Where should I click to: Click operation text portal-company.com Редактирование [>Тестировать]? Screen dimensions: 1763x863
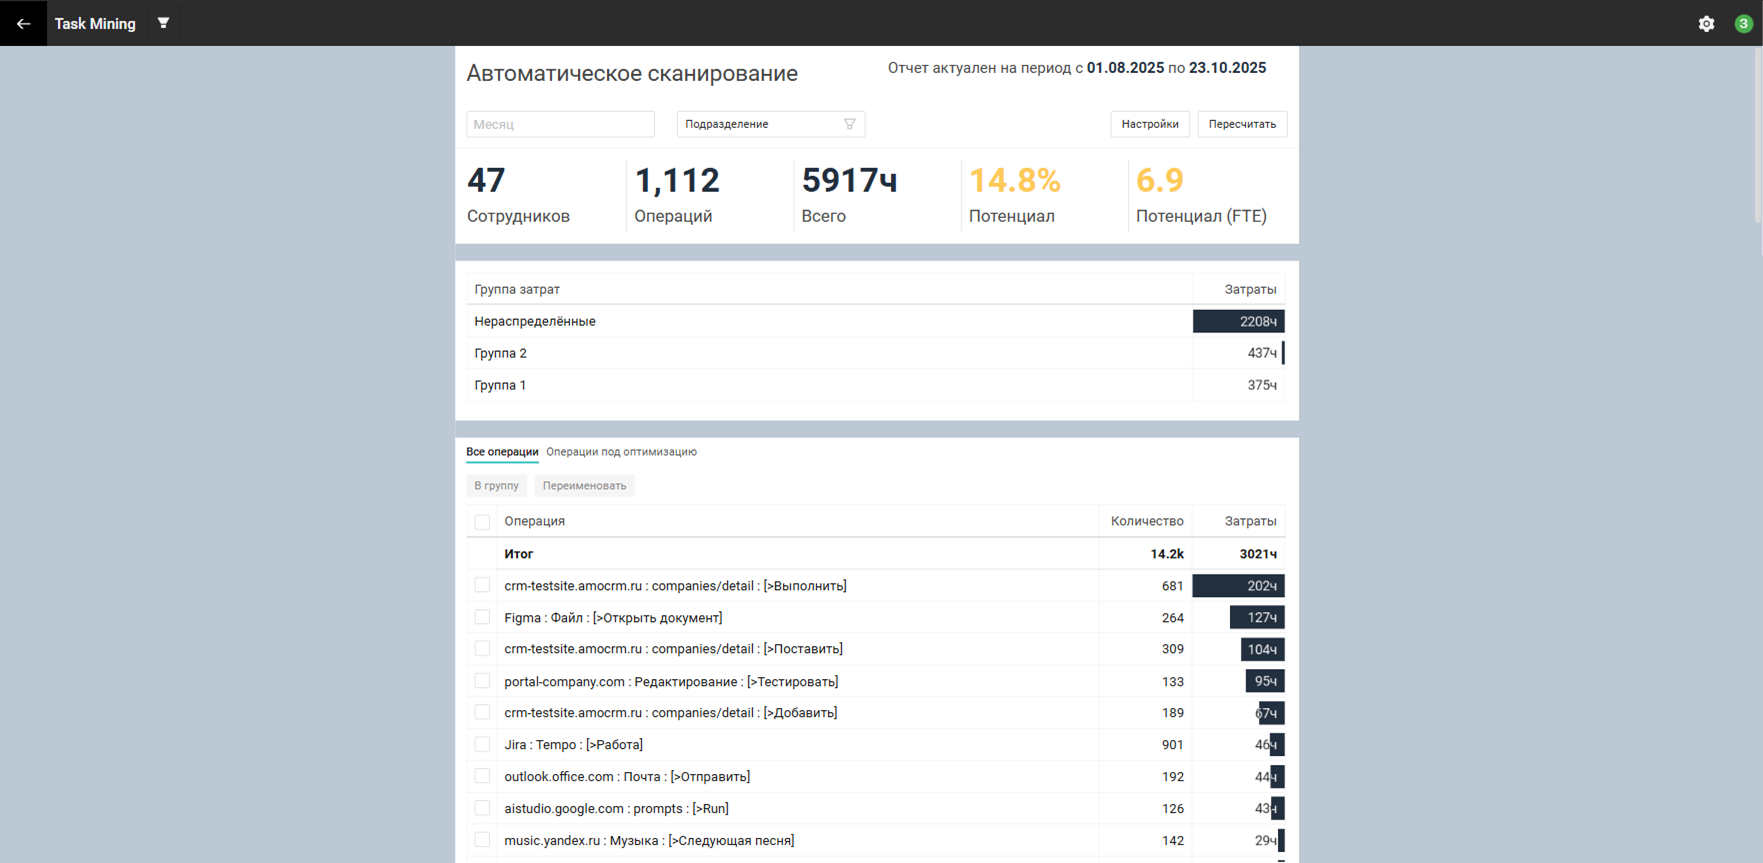[x=671, y=681]
